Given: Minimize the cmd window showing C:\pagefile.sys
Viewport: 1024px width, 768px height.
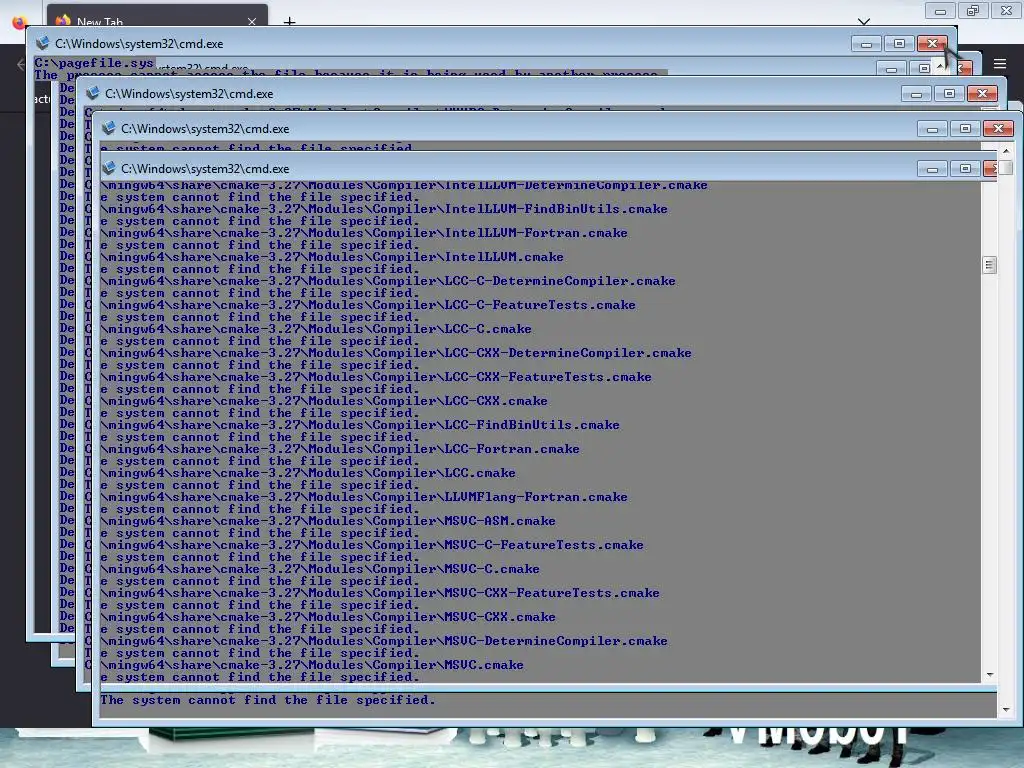Looking at the screenshot, I should pos(866,44).
